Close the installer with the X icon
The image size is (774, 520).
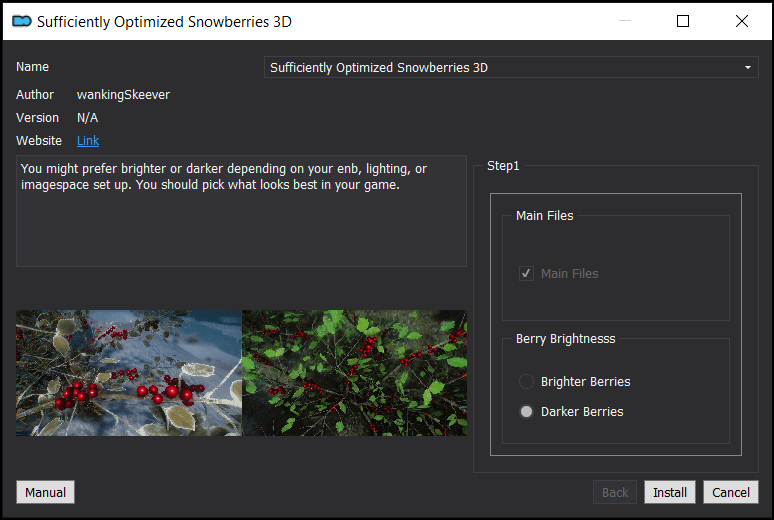pyautogui.click(x=741, y=21)
